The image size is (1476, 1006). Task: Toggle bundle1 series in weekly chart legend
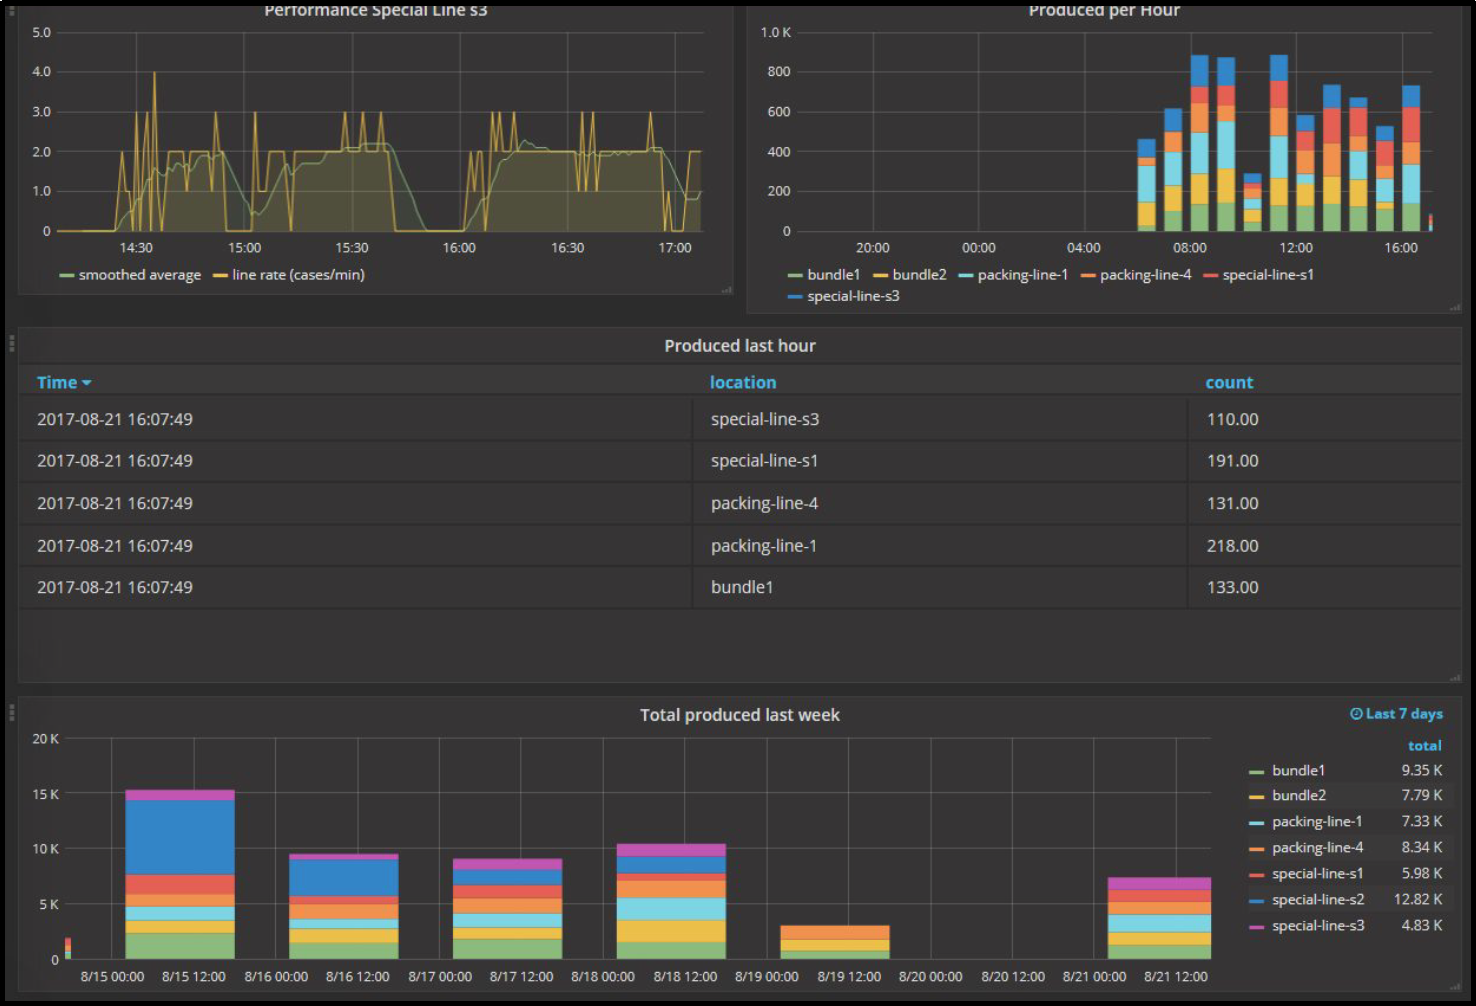tap(1298, 771)
